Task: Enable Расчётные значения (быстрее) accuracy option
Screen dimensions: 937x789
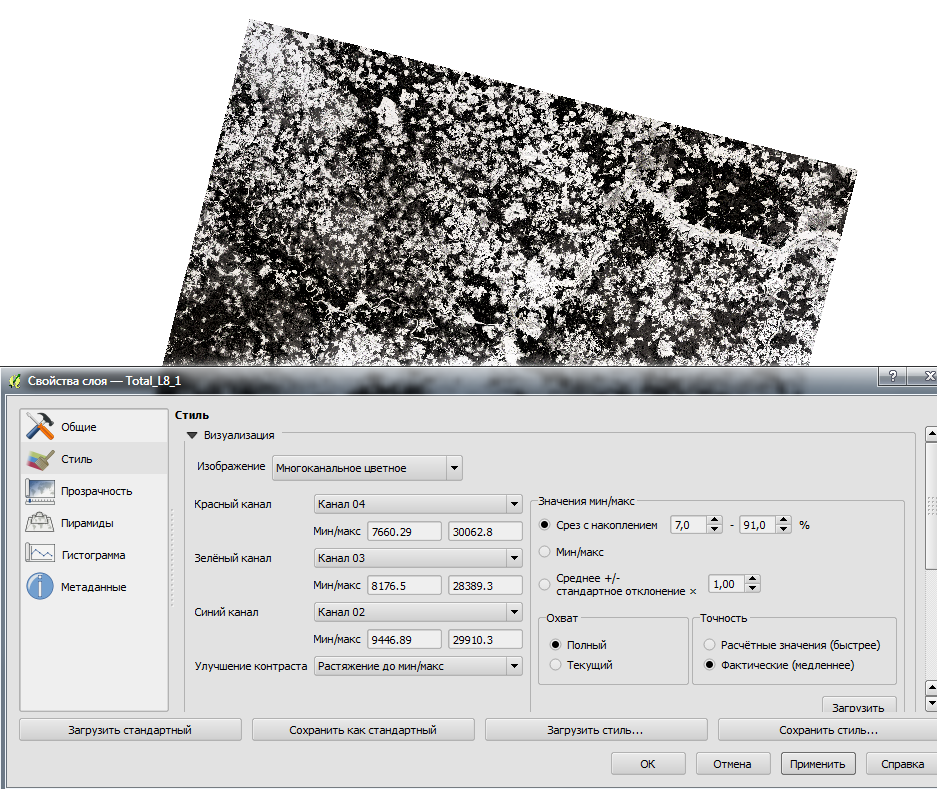Action: point(710,645)
